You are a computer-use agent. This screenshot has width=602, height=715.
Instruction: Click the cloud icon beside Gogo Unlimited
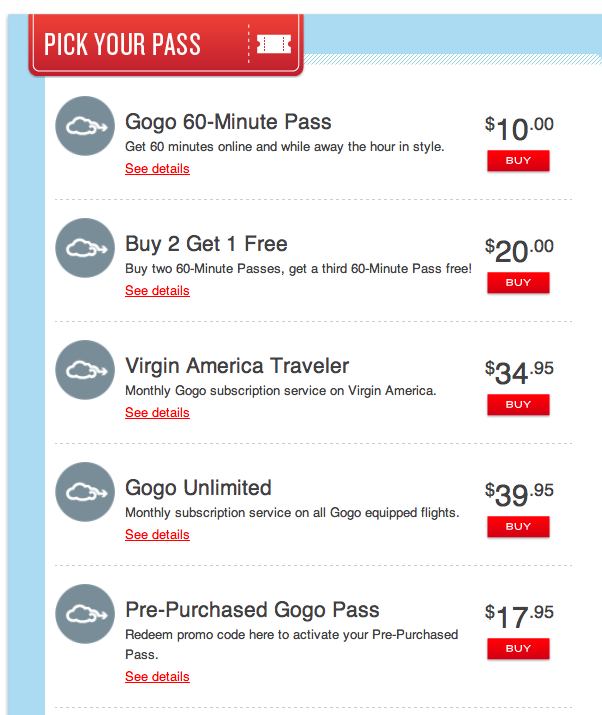click(85, 492)
